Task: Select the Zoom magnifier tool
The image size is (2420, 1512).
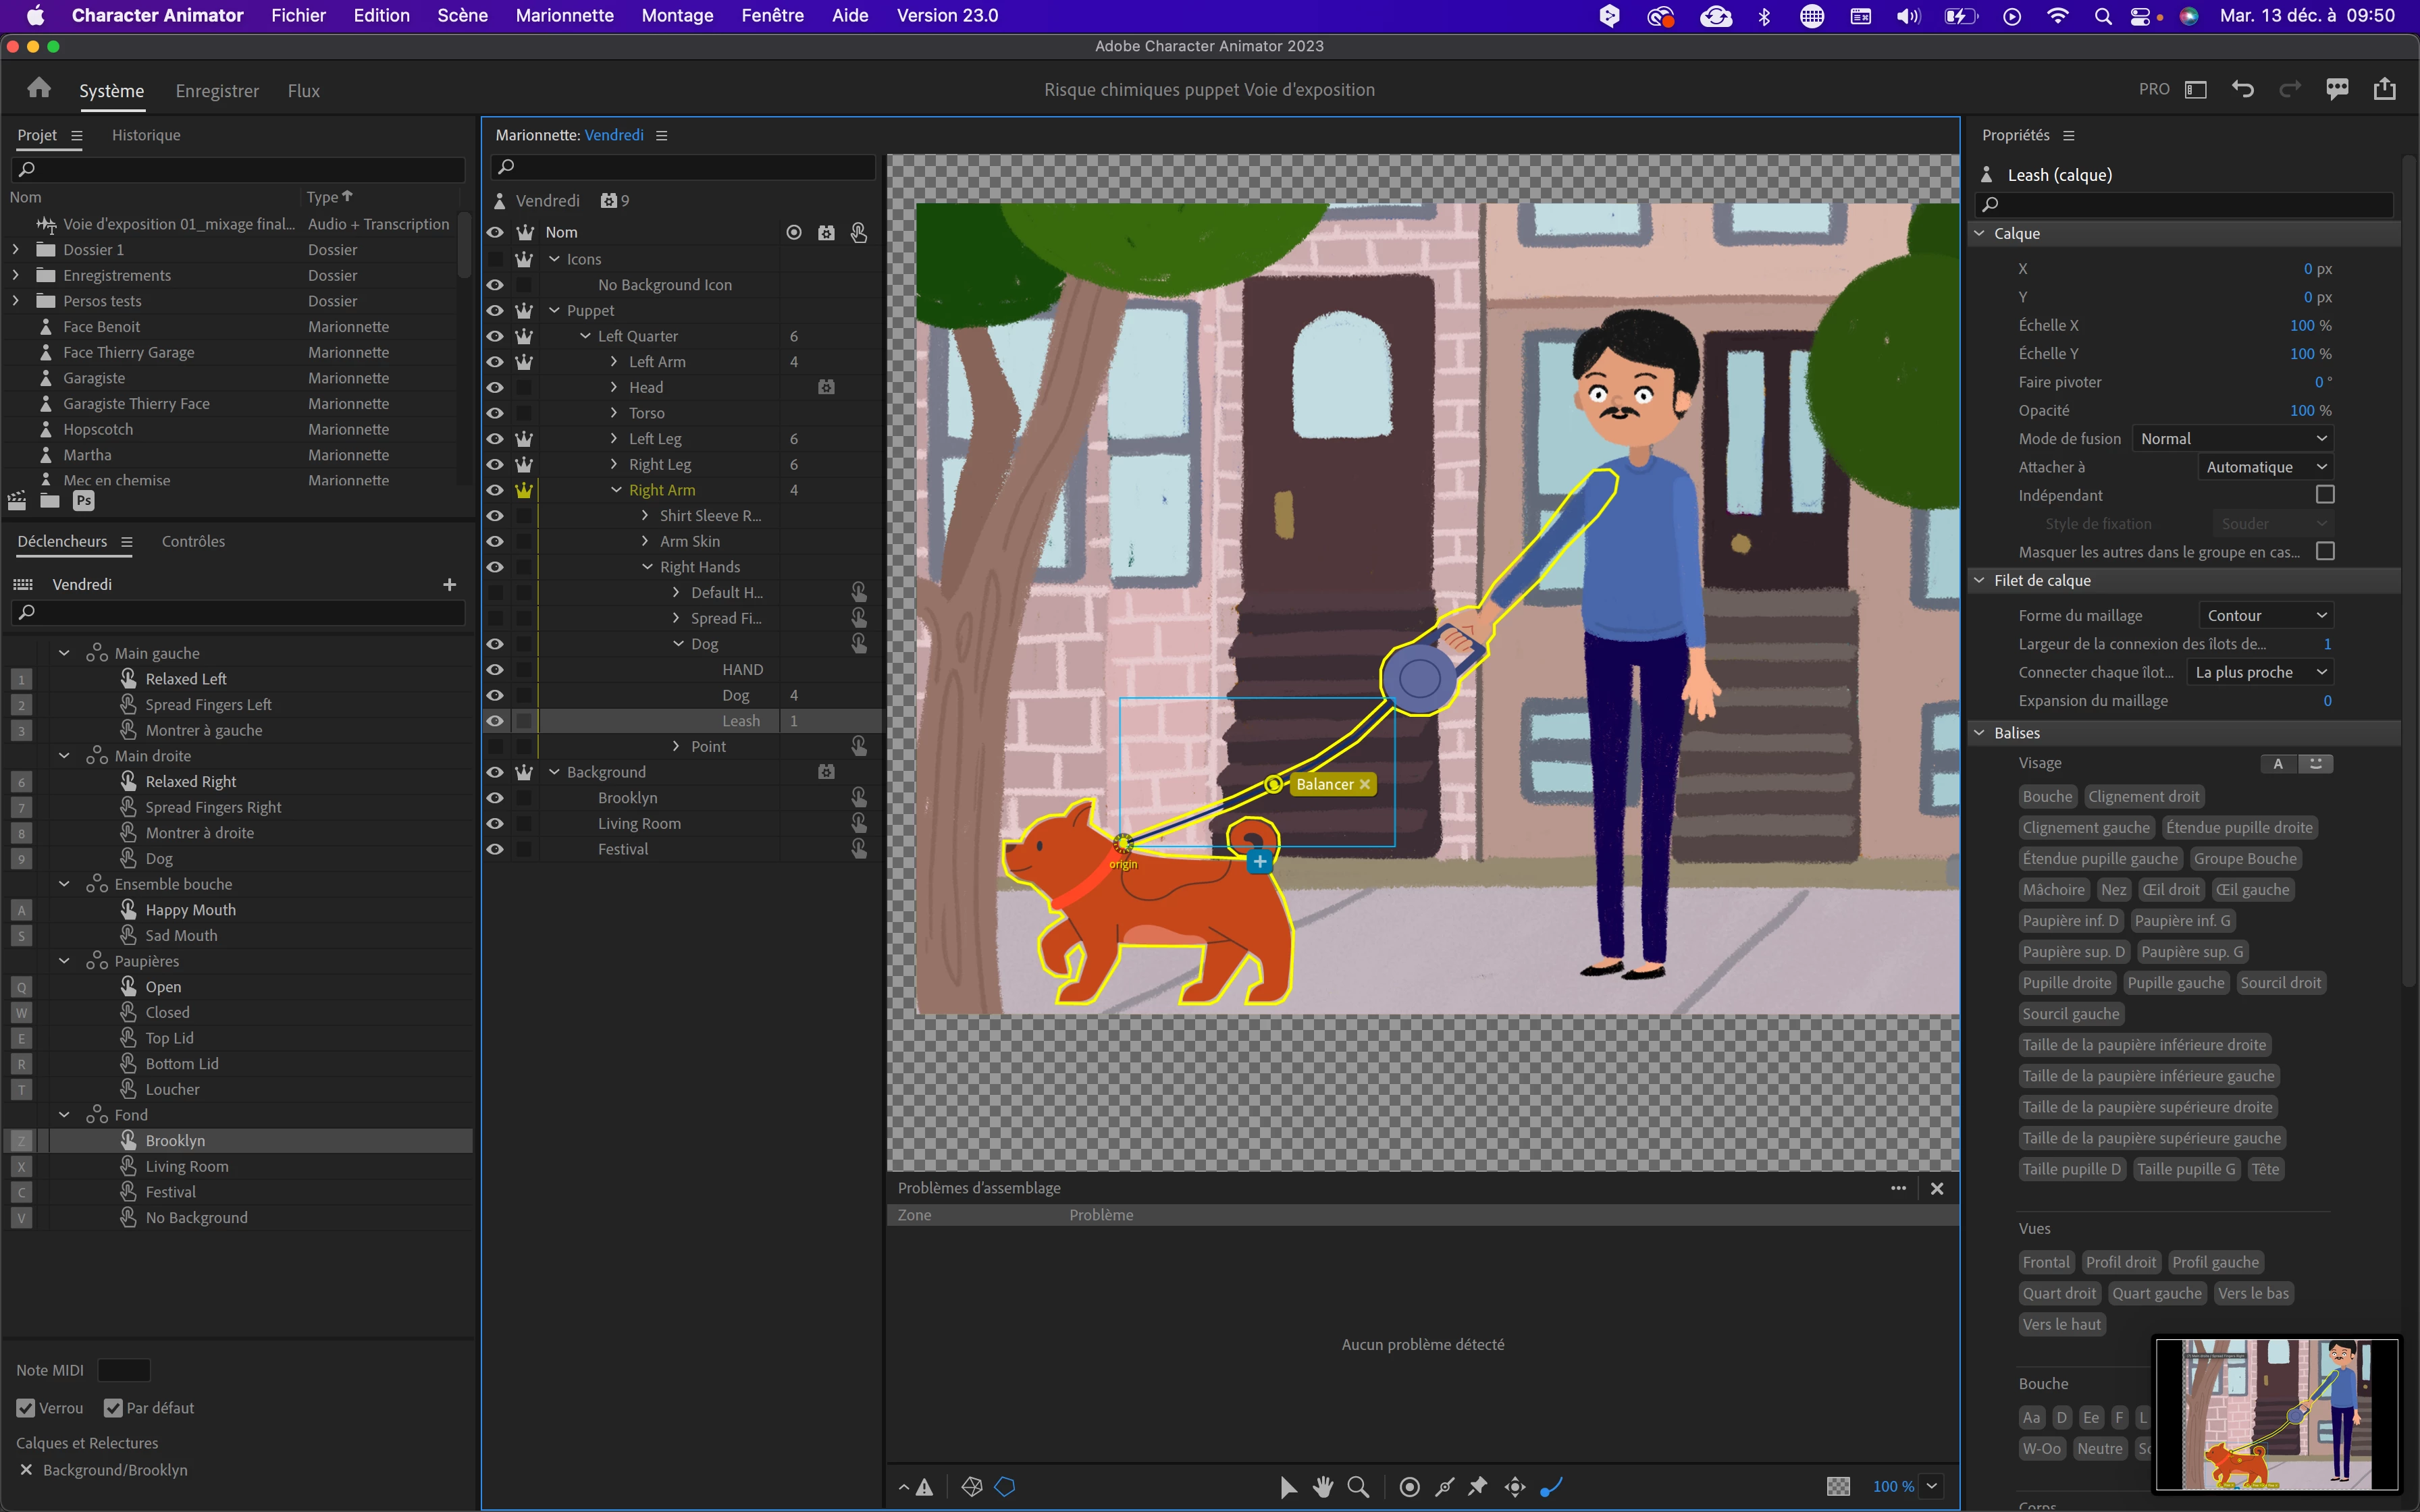Action: (1358, 1487)
